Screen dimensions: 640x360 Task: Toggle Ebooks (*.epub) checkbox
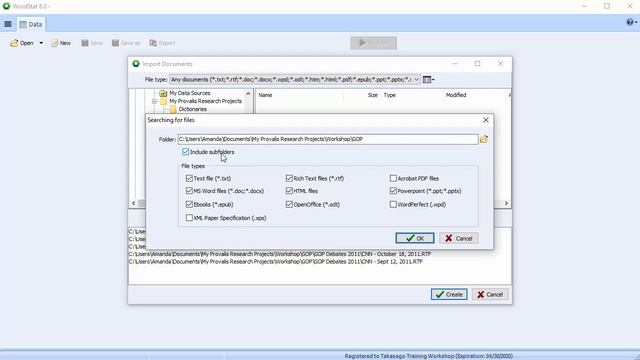tap(189, 204)
